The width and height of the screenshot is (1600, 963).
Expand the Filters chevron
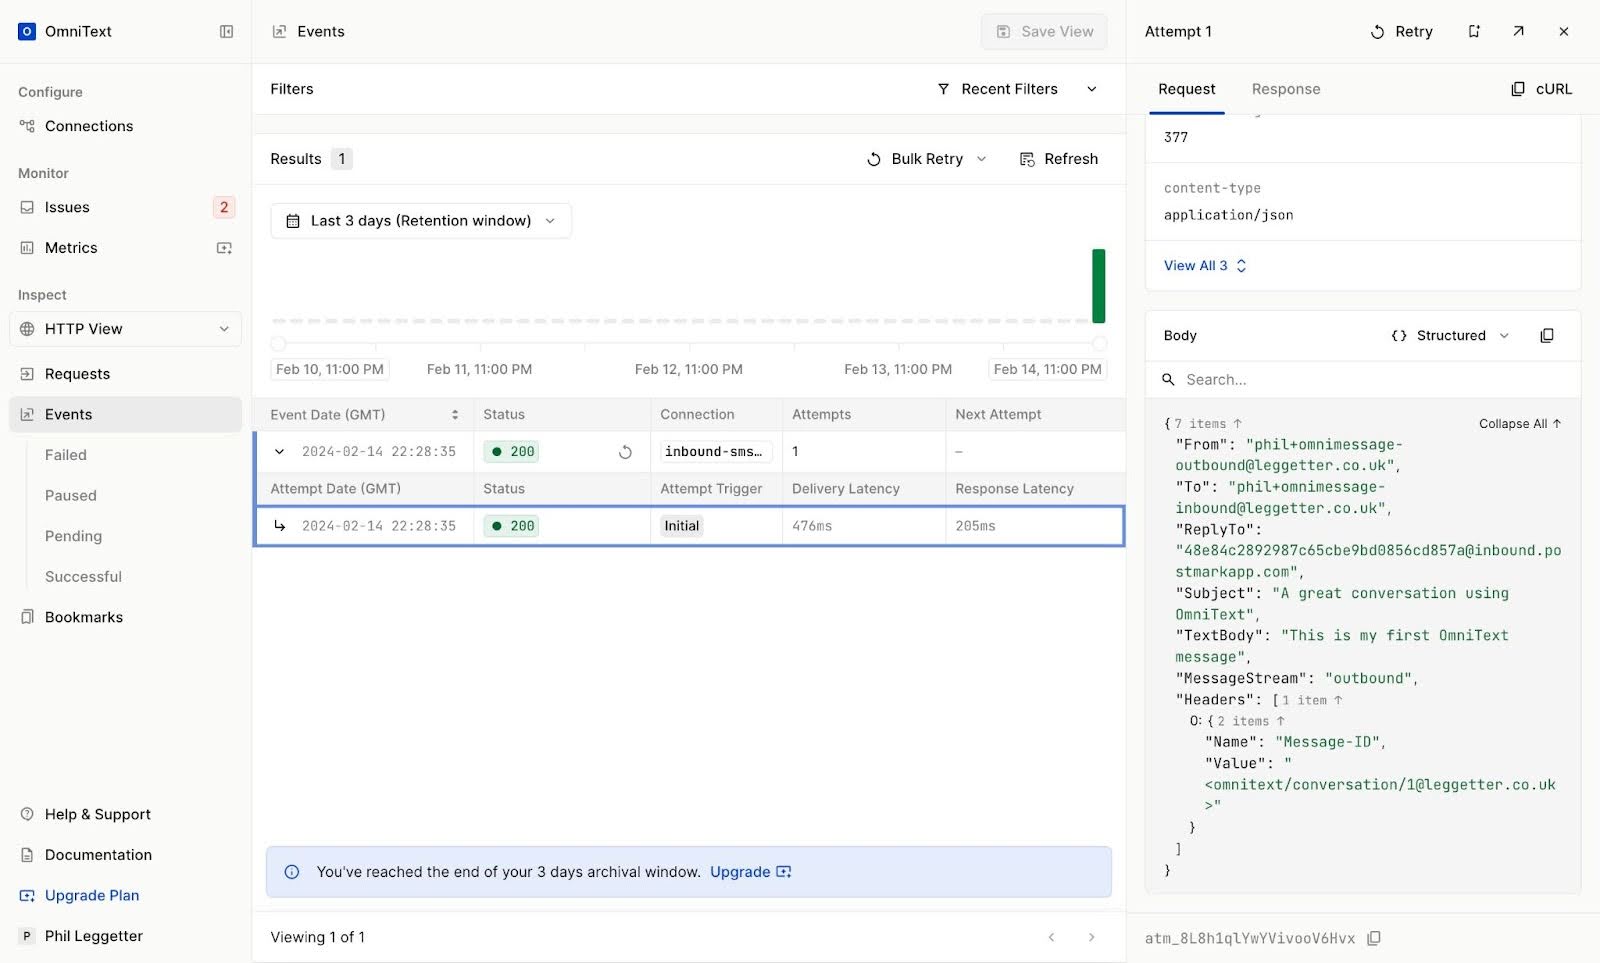1092,89
